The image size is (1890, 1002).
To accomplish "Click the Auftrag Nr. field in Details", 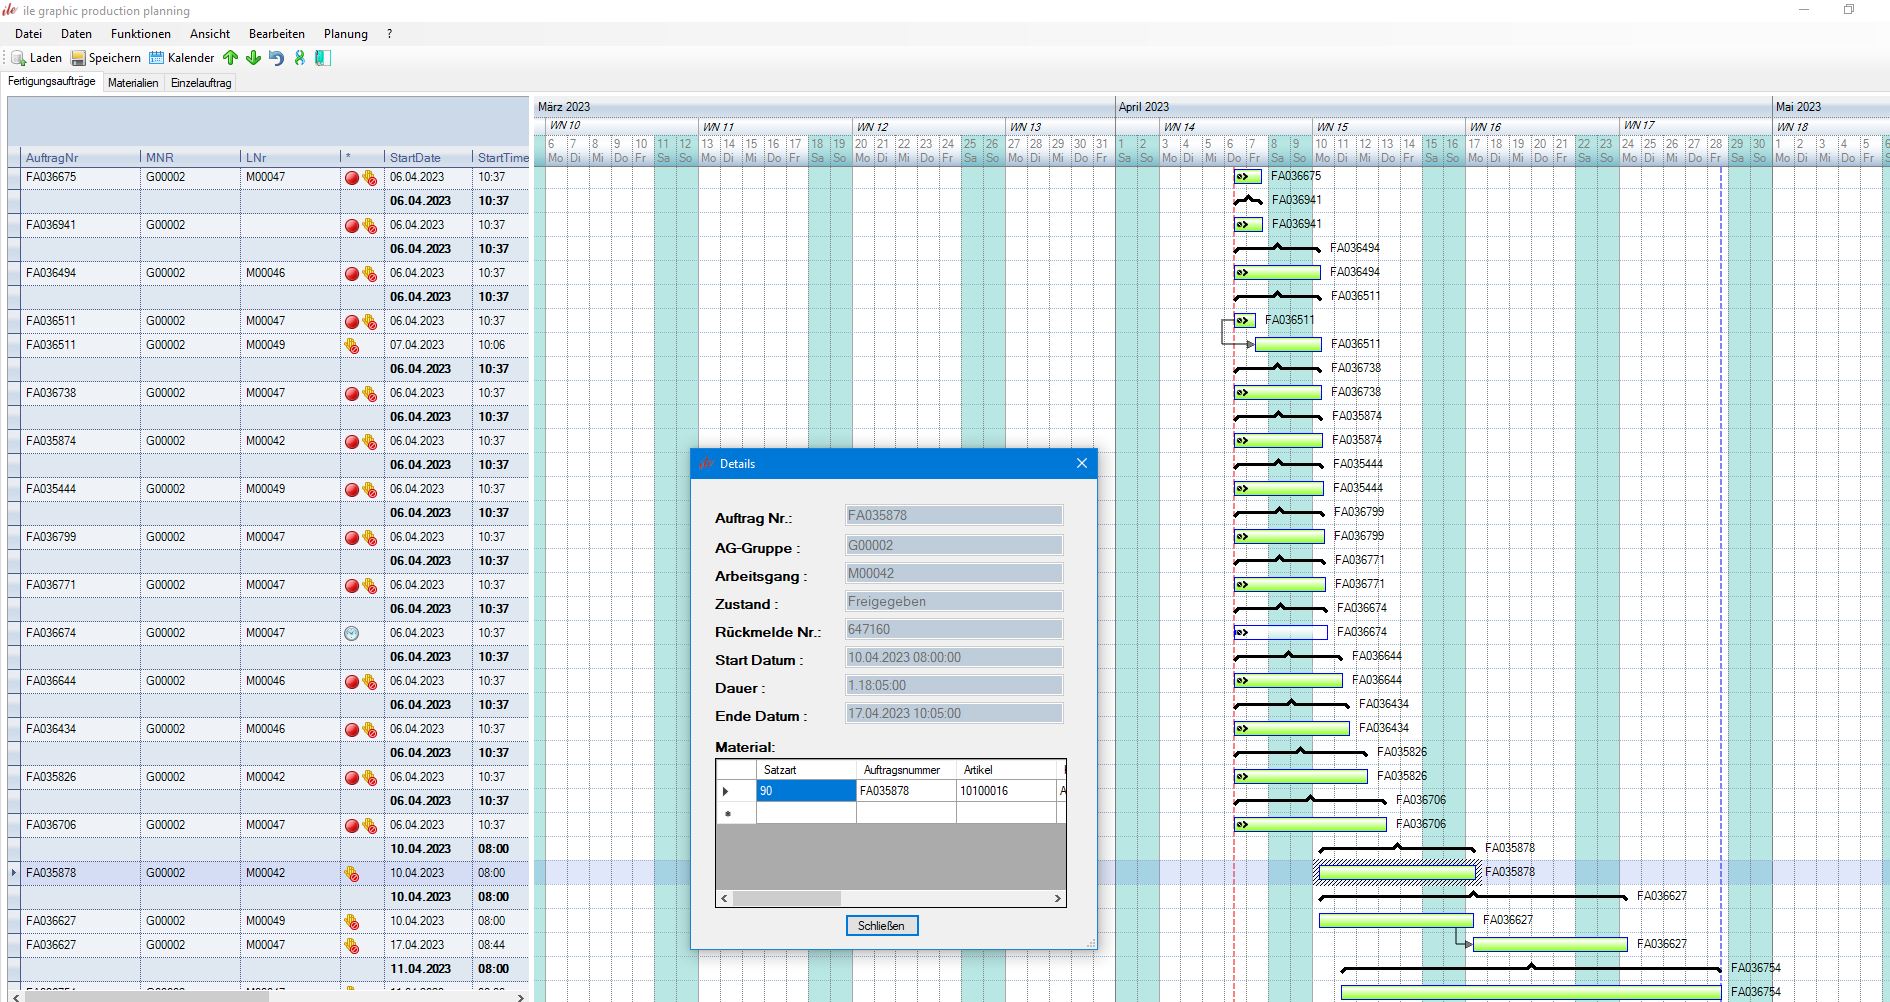I will coord(953,516).
